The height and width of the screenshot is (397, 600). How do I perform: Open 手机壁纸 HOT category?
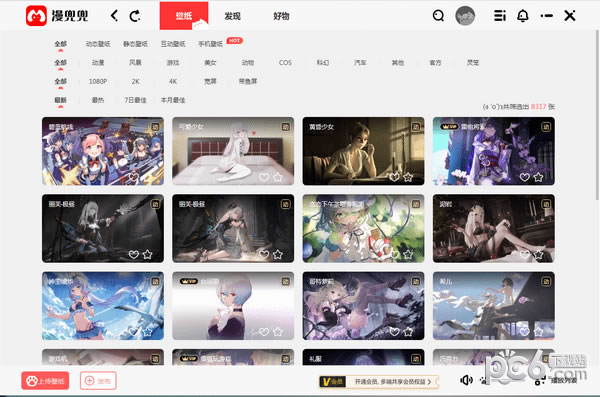[210, 44]
